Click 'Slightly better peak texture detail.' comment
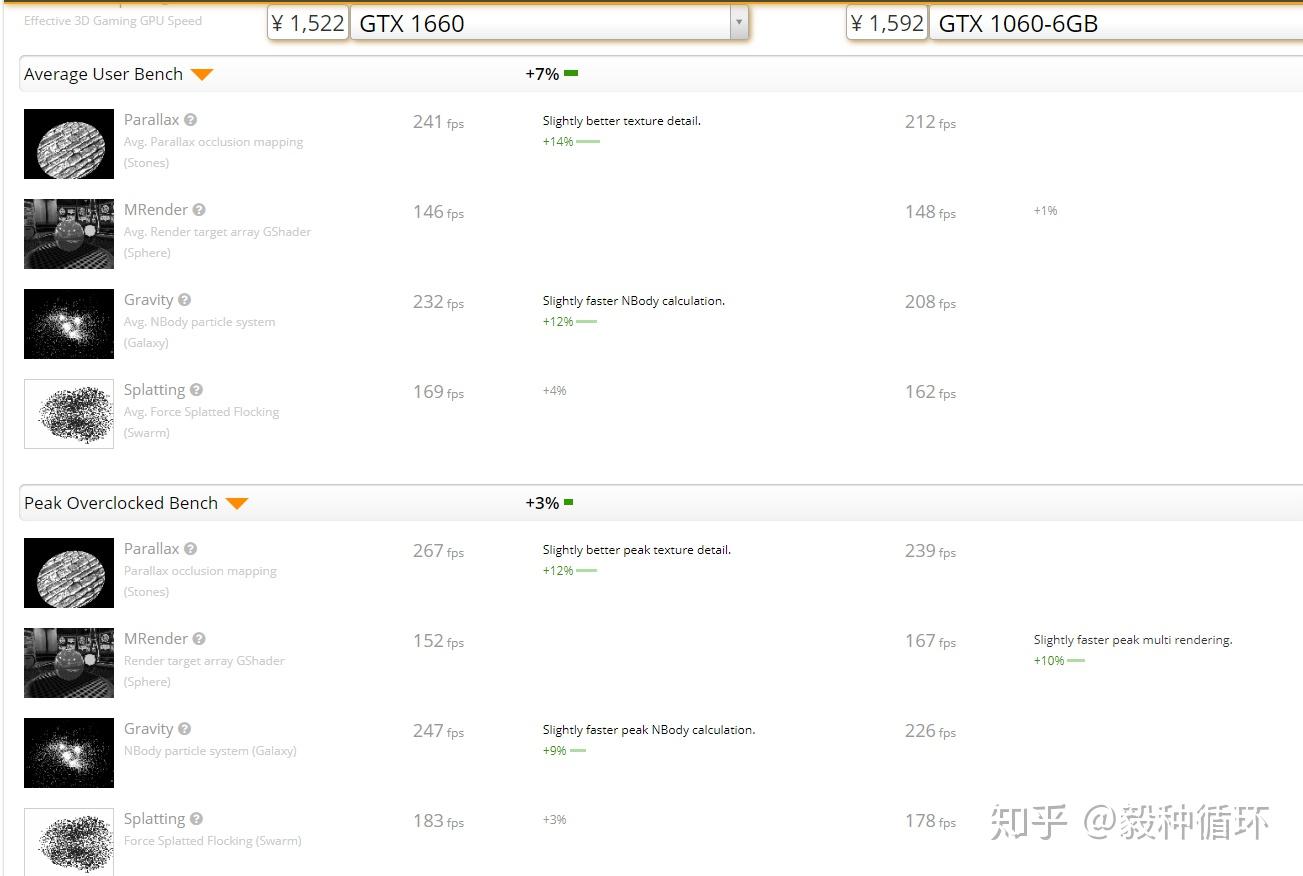 click(637, 550)
